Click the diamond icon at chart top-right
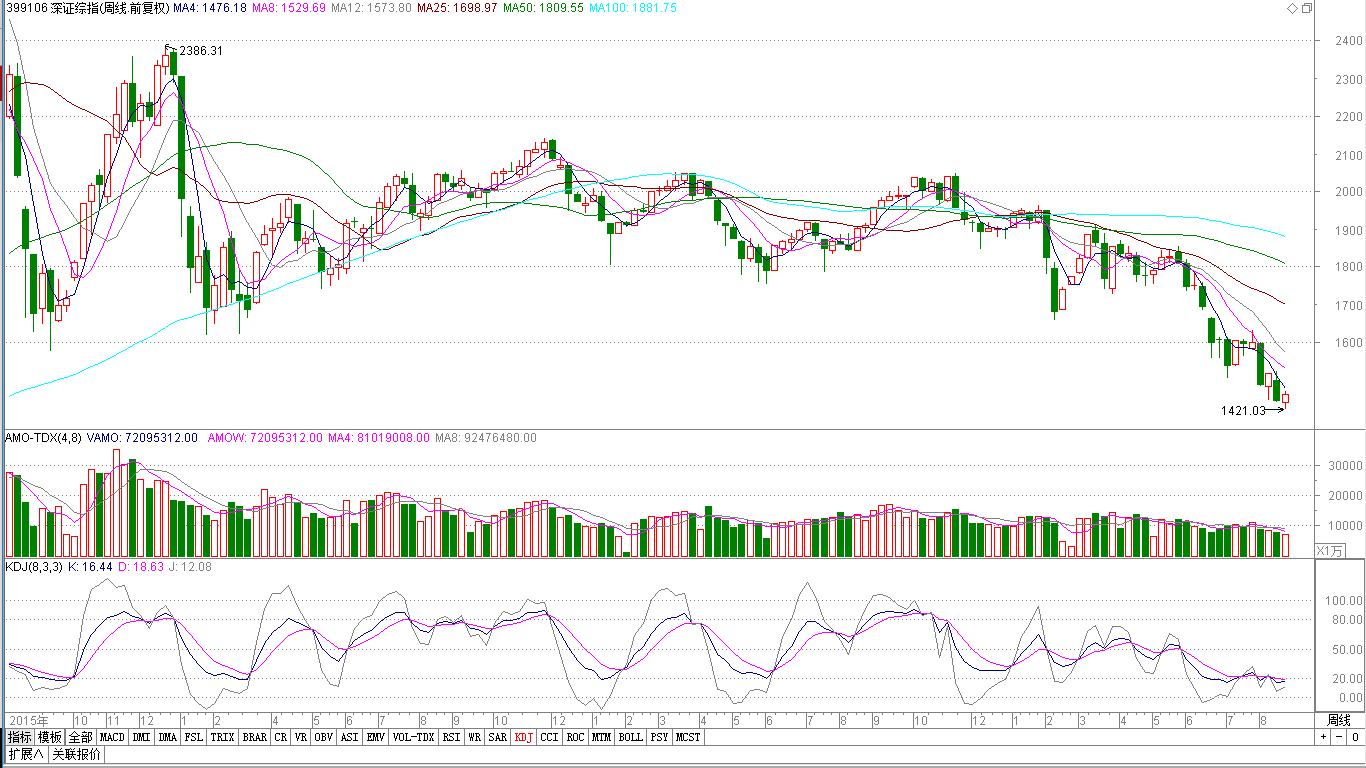The width and height of the screenshot is (1366, 768). coord(1291,8)
